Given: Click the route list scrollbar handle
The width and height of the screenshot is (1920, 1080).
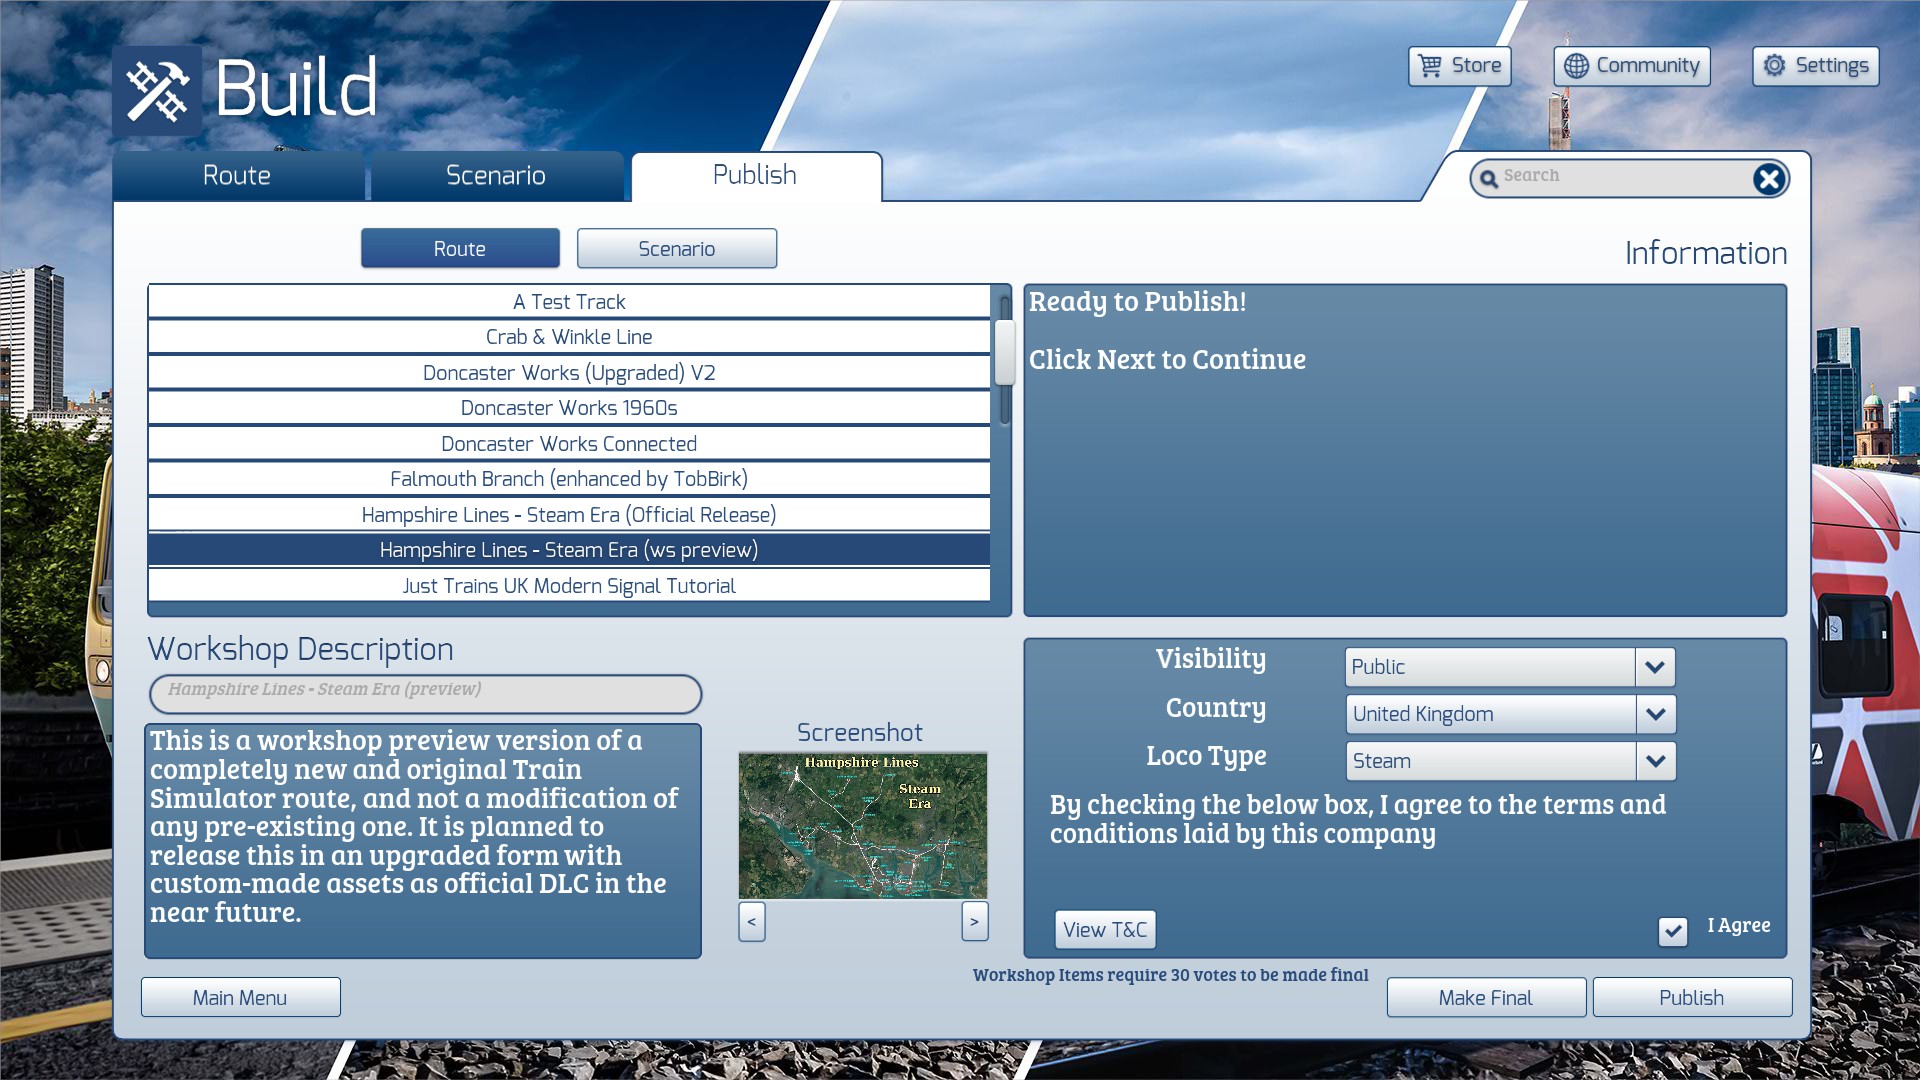Looking at the screenshot, I should pyautogui.click(x=1004, y=352).
